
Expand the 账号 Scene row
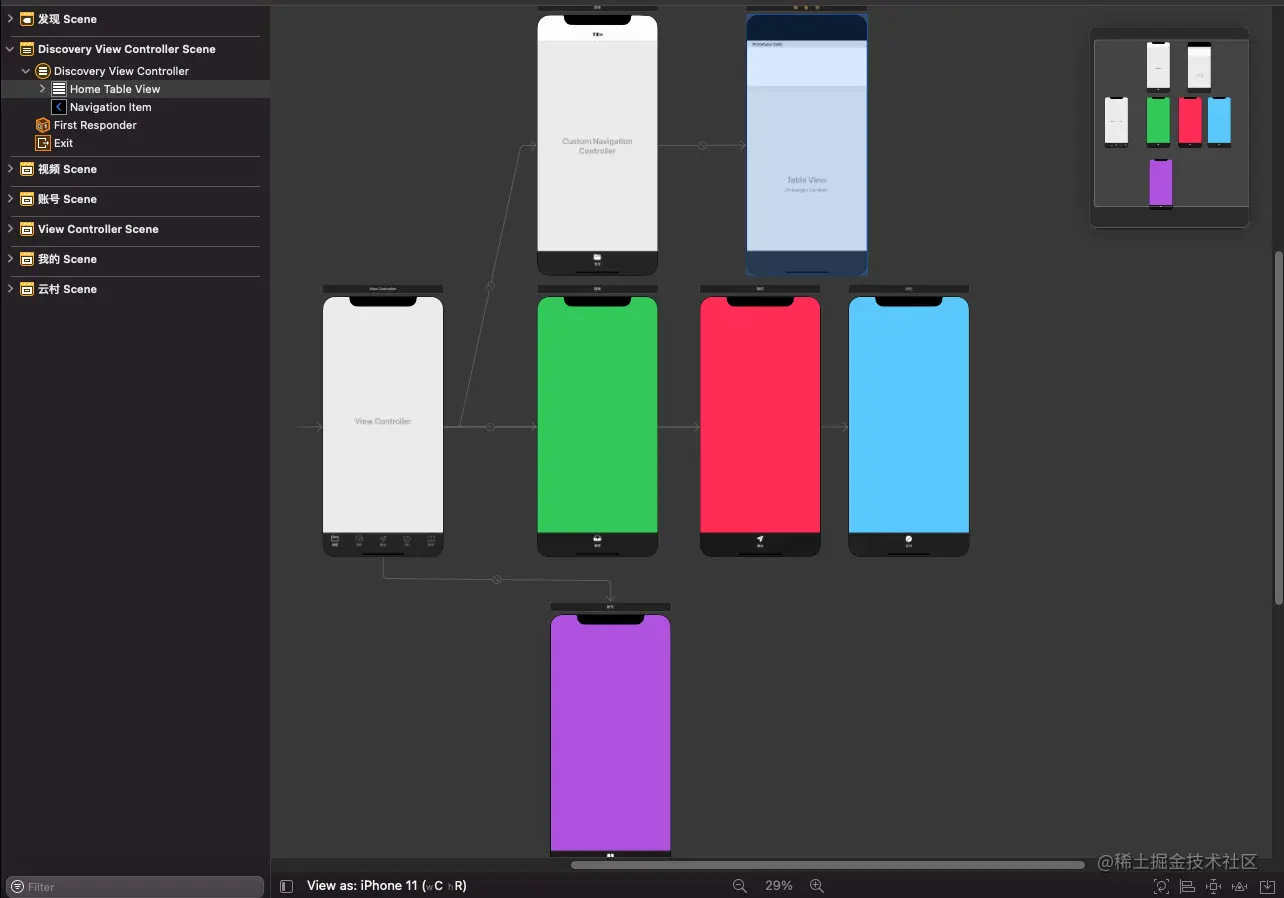[10, 199]
